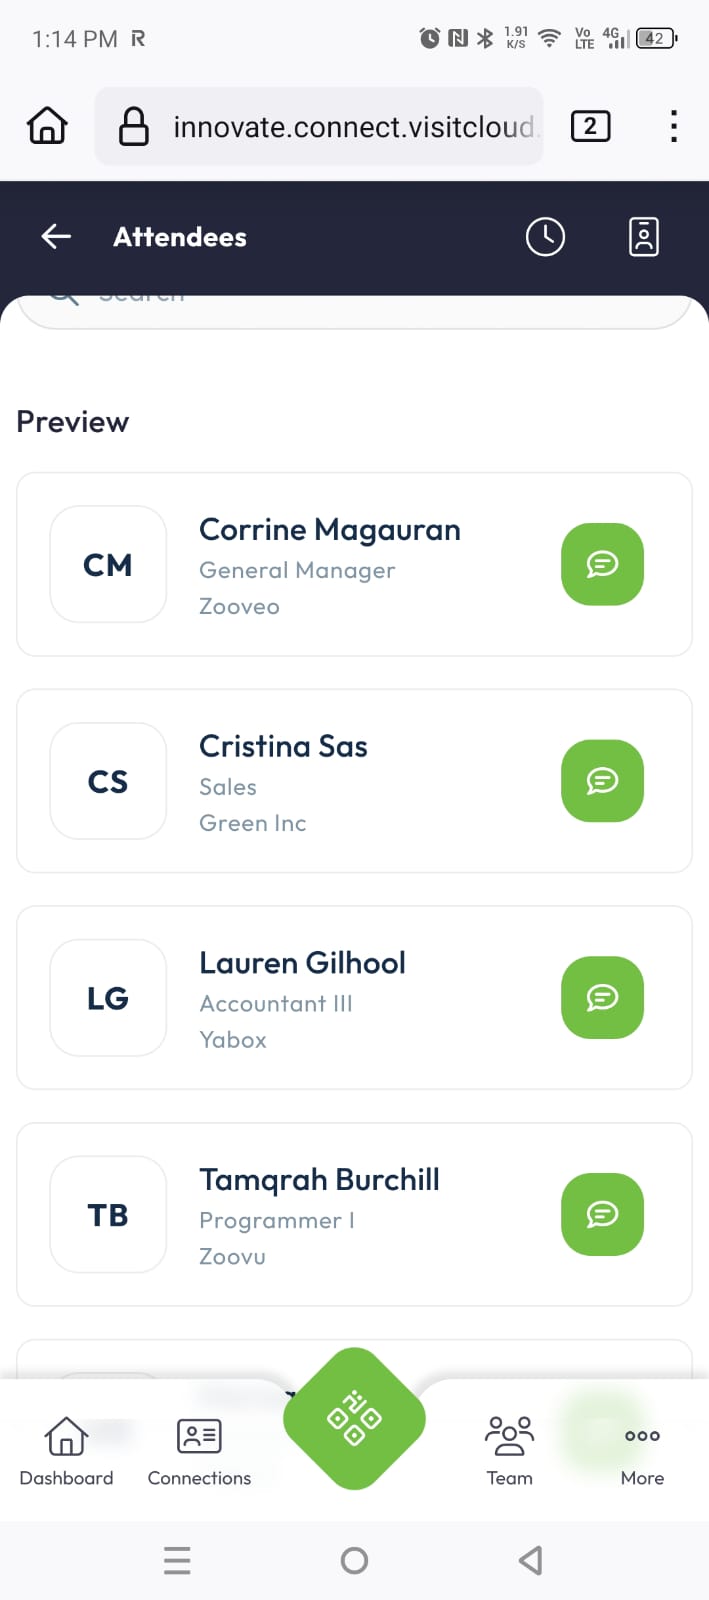Open the browser's three-dot menu

tap(673, 125)
